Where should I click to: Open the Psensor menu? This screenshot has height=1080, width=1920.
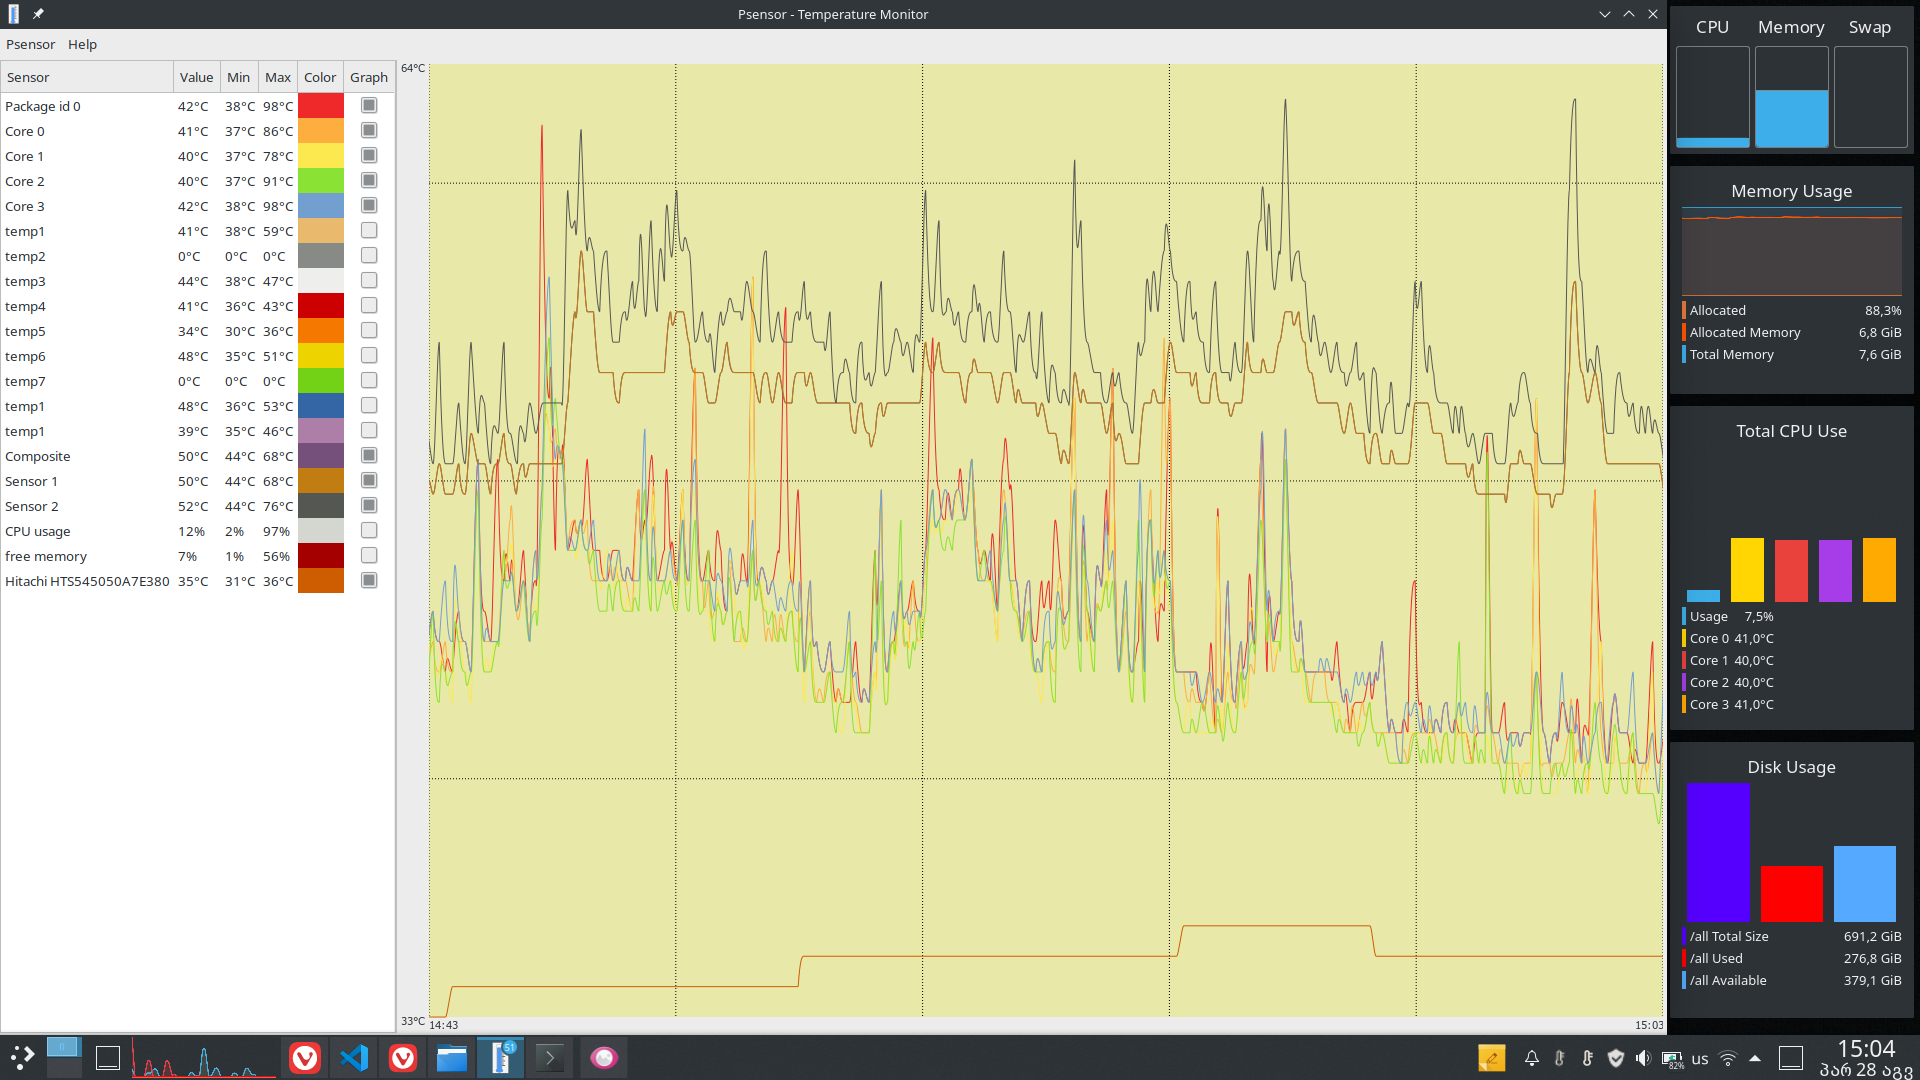coord(30,44)
